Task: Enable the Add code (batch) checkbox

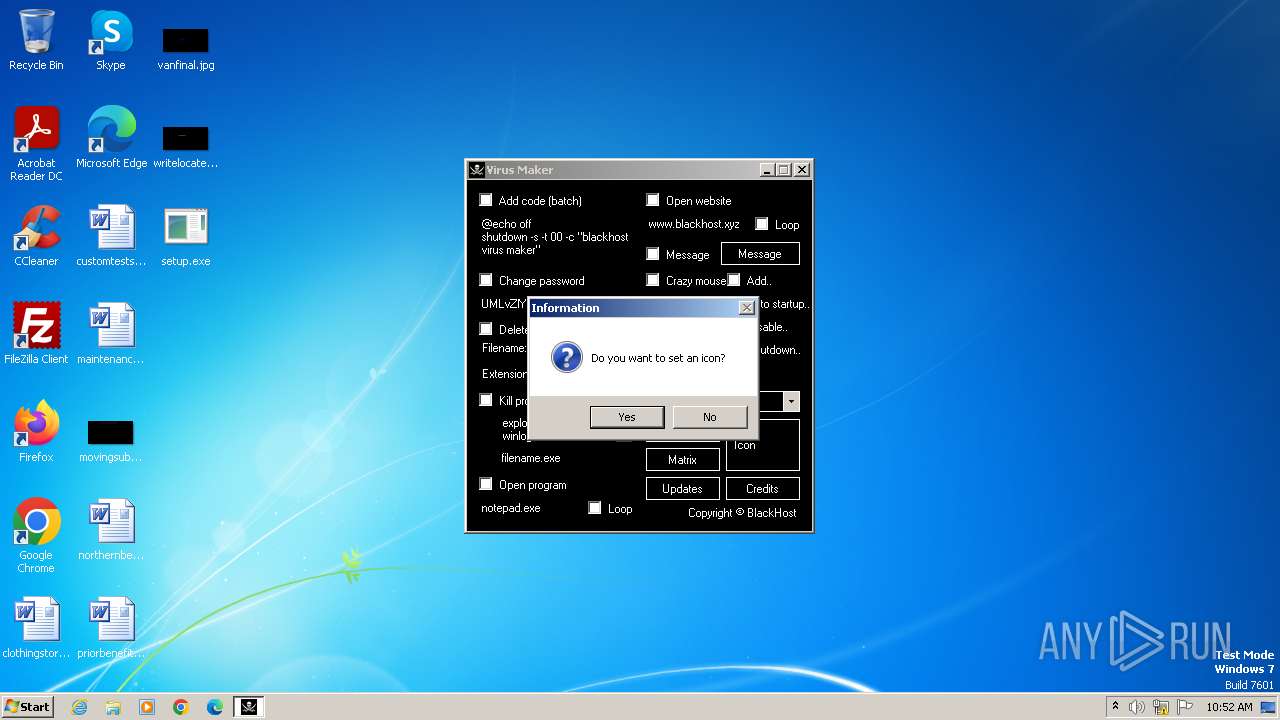Action: tap(486, 200)
